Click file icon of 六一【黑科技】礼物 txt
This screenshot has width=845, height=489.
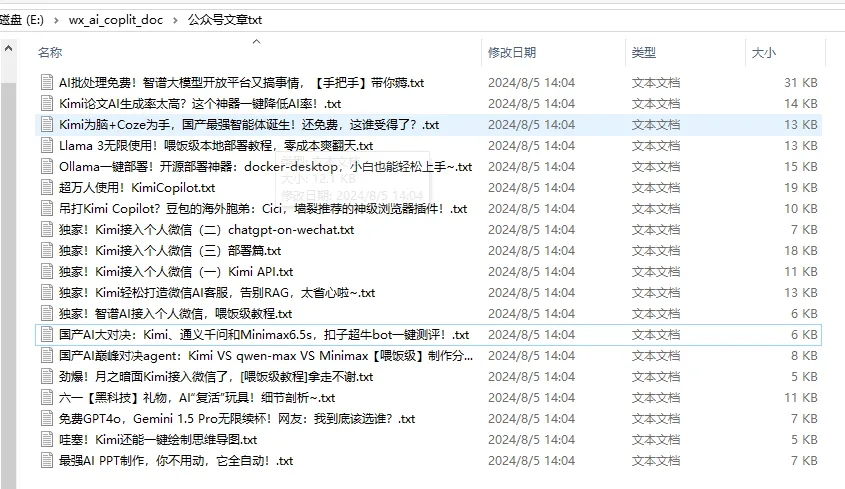point(47,398)
